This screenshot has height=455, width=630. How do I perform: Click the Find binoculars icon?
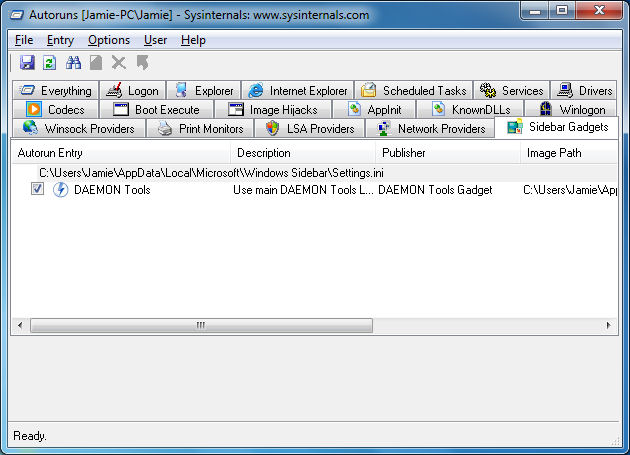coord(73,63)
